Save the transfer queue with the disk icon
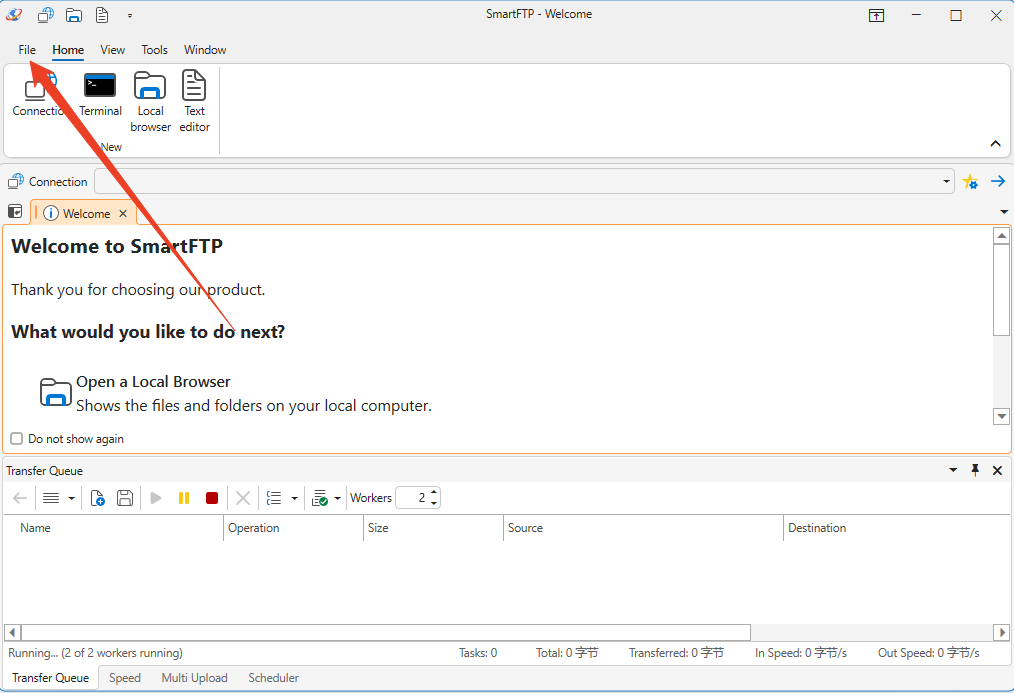1014x693 pixels. tap(125, 498)
